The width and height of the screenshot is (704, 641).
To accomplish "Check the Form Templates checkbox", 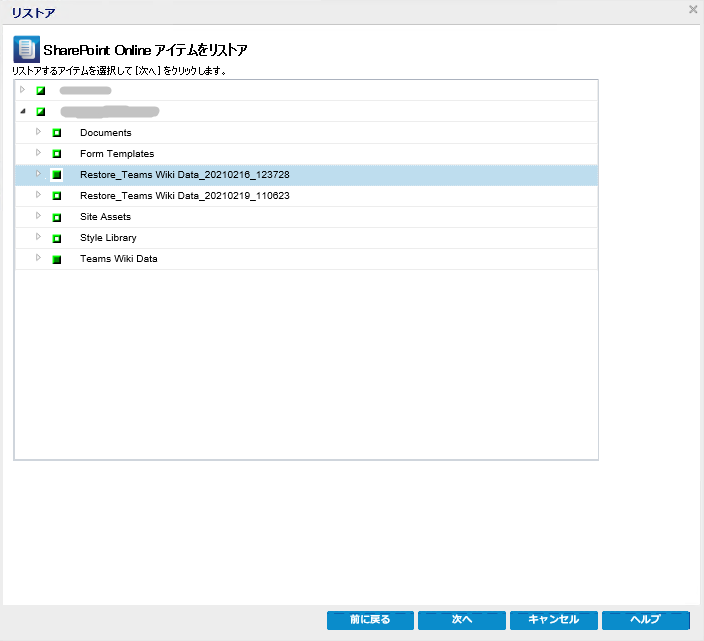I will click(57, 154).
